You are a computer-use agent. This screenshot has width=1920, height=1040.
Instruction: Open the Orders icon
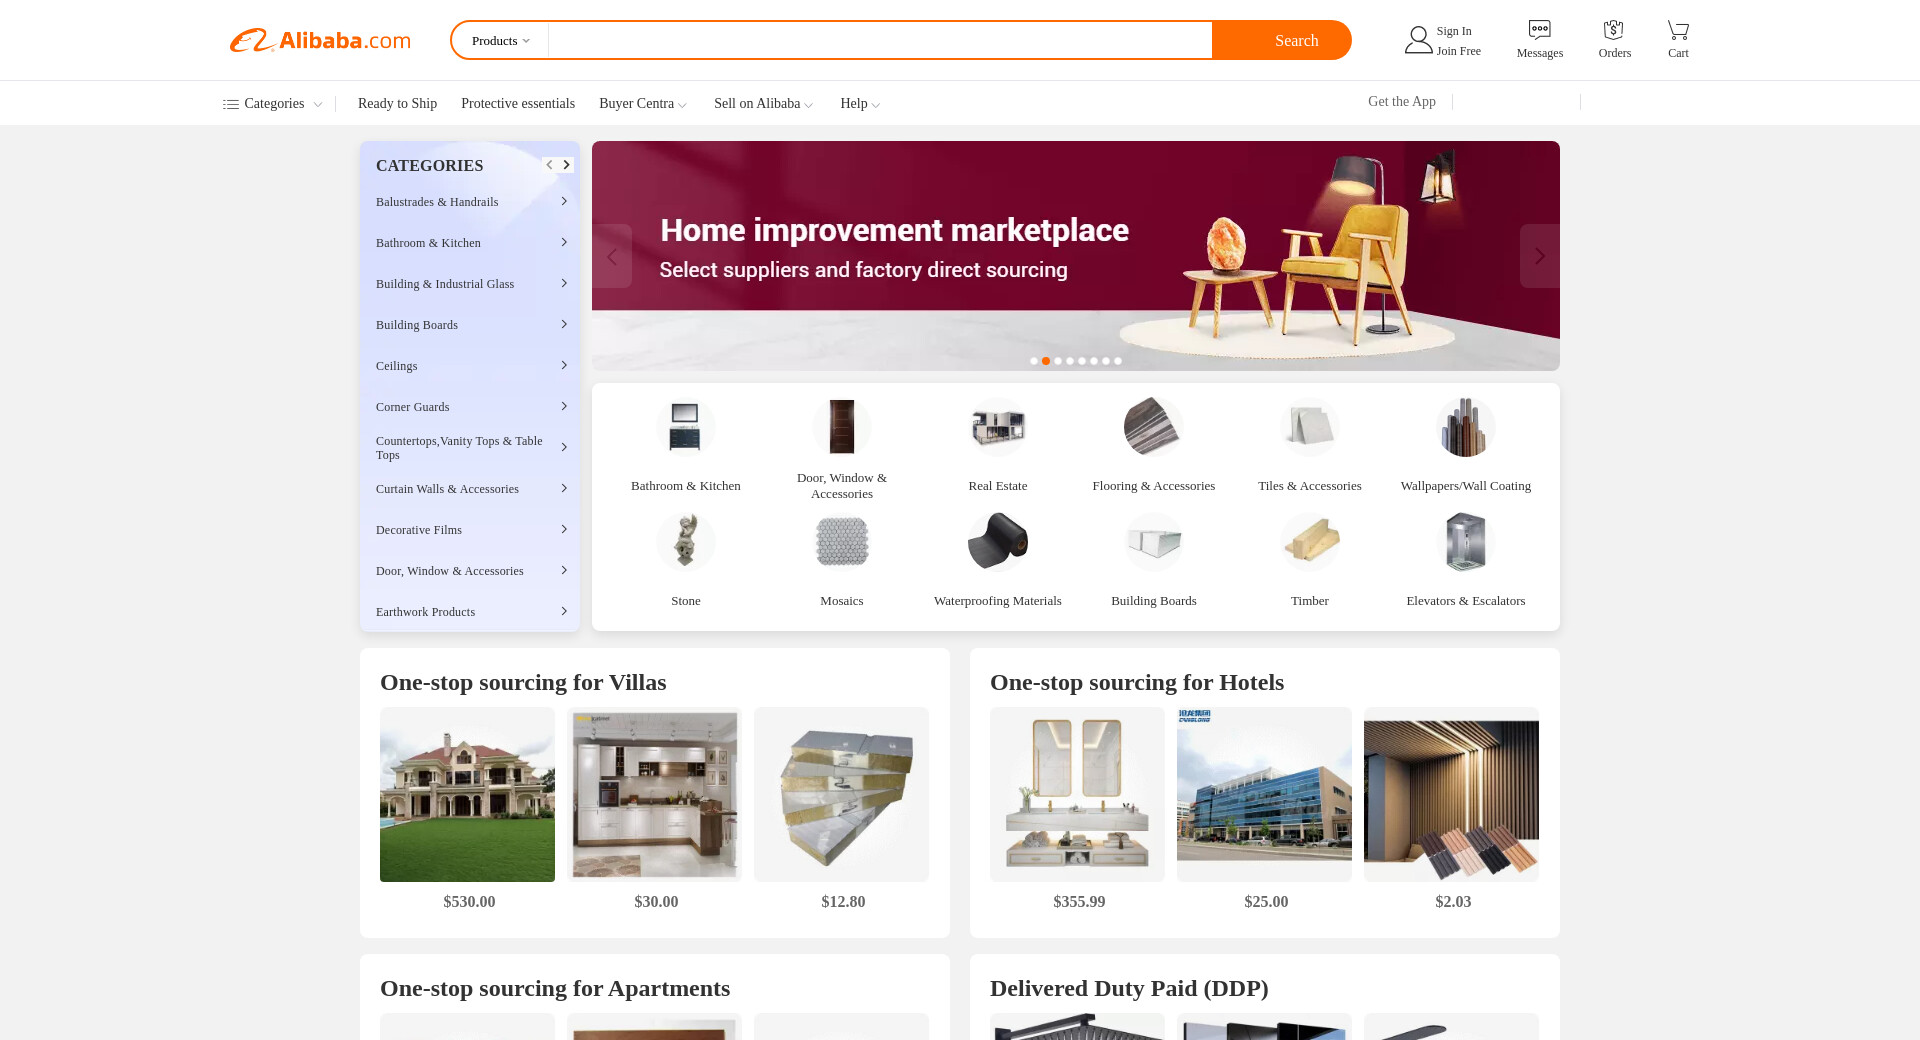tap(1613, 30)
